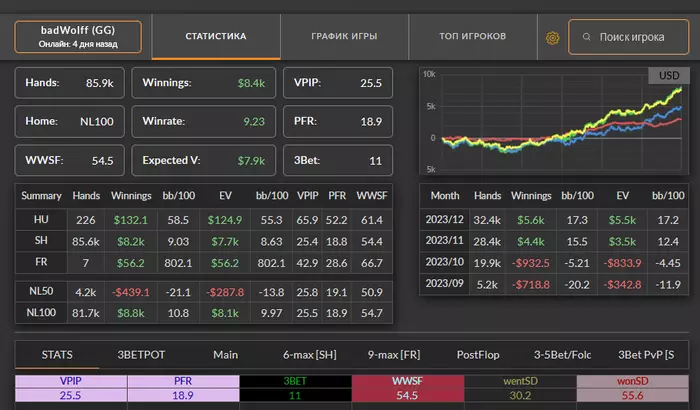Select the STATS sub-tab
Screen dimensions: 700x410
point(57,355)
